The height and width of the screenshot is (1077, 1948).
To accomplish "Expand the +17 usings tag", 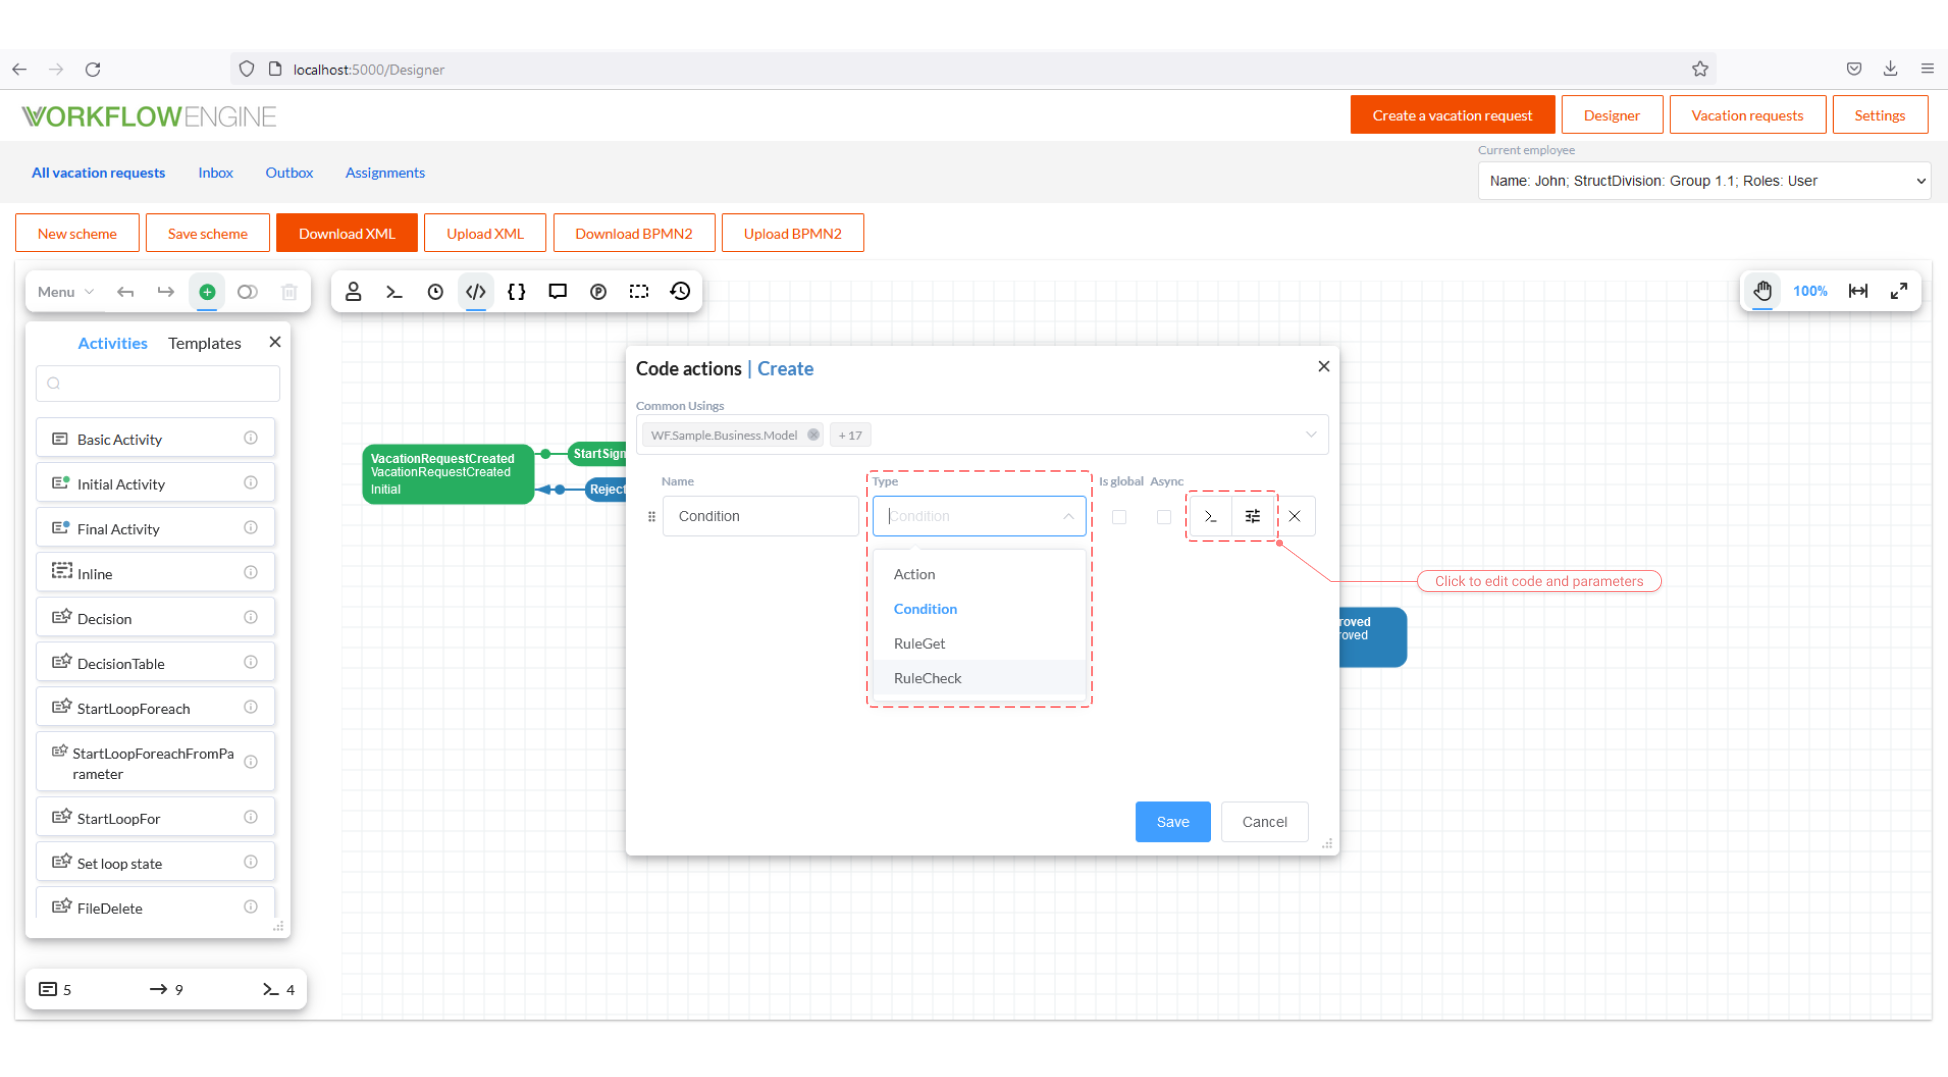I will pyautogui.click(x=850, y=435).
